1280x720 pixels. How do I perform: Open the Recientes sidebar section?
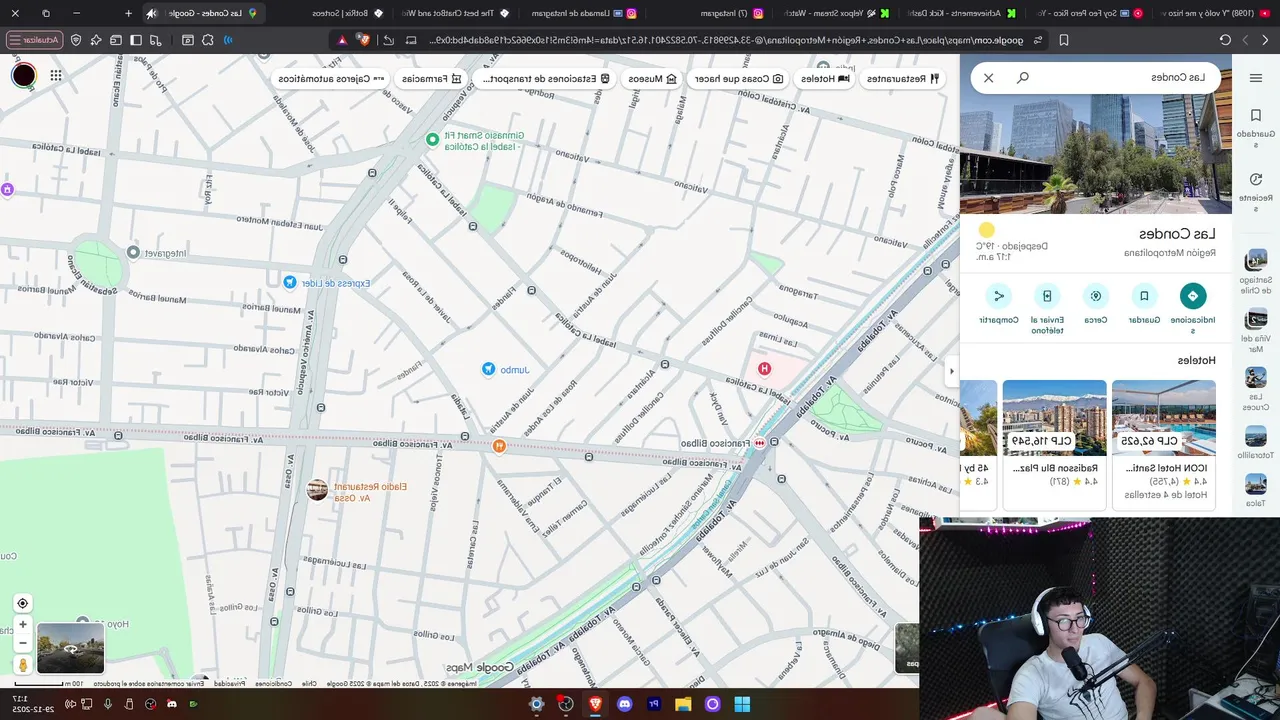[1256, 191]
